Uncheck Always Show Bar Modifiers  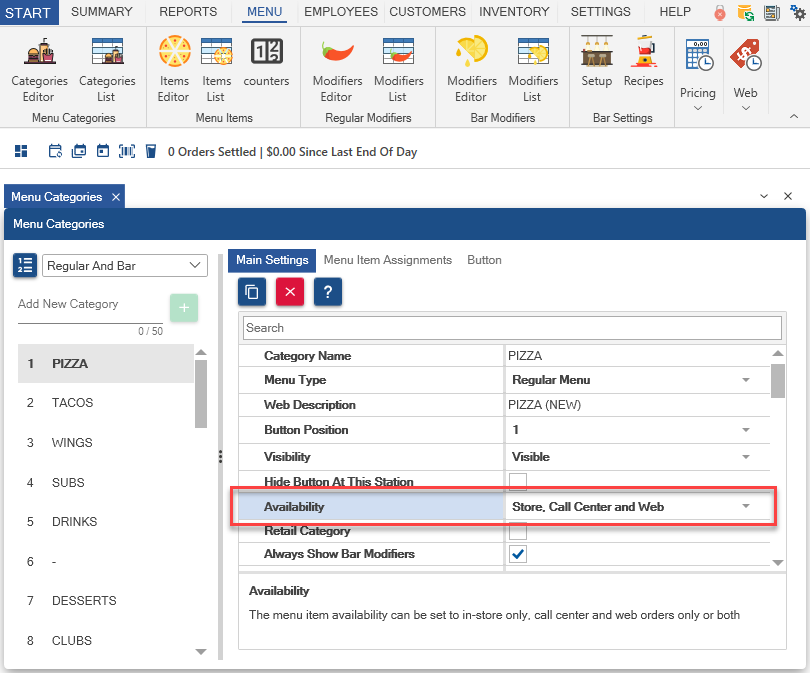518,554
